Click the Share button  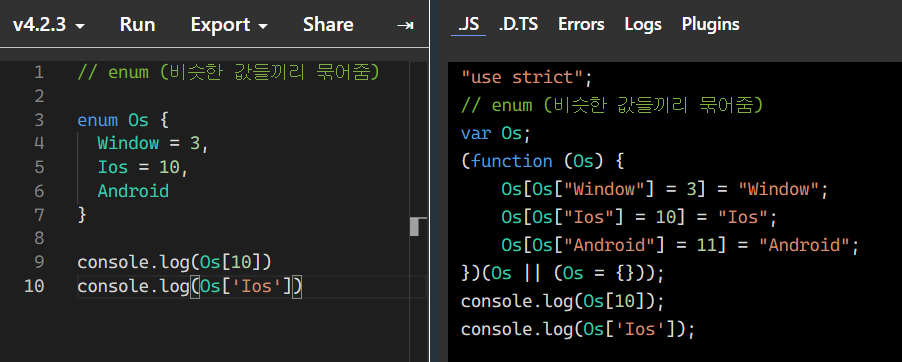pyautogui.click(x=328, y=25)
